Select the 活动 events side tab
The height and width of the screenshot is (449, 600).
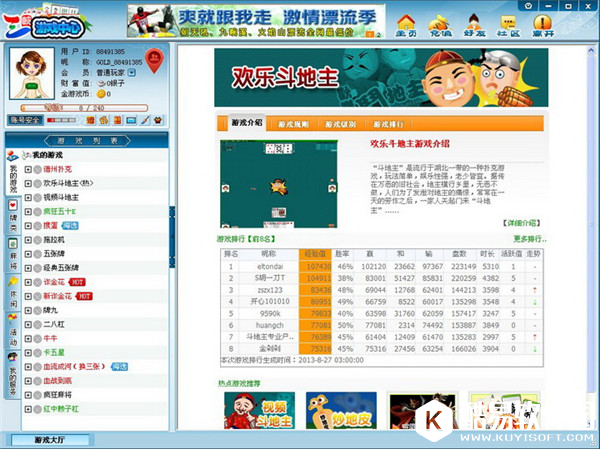tap(13, 330)
